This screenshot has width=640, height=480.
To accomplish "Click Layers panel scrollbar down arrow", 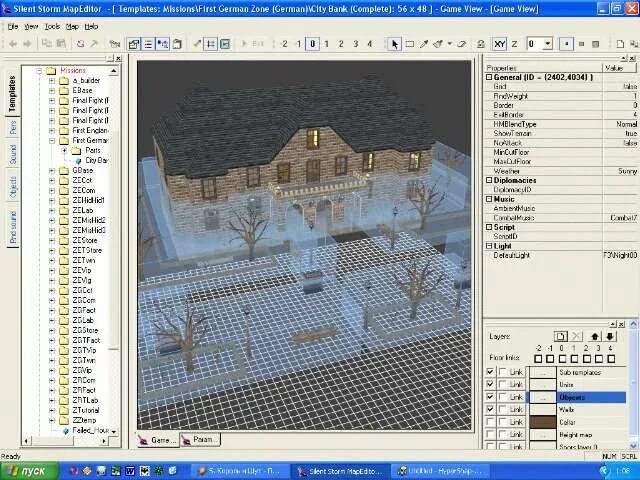I will point(633,445).
